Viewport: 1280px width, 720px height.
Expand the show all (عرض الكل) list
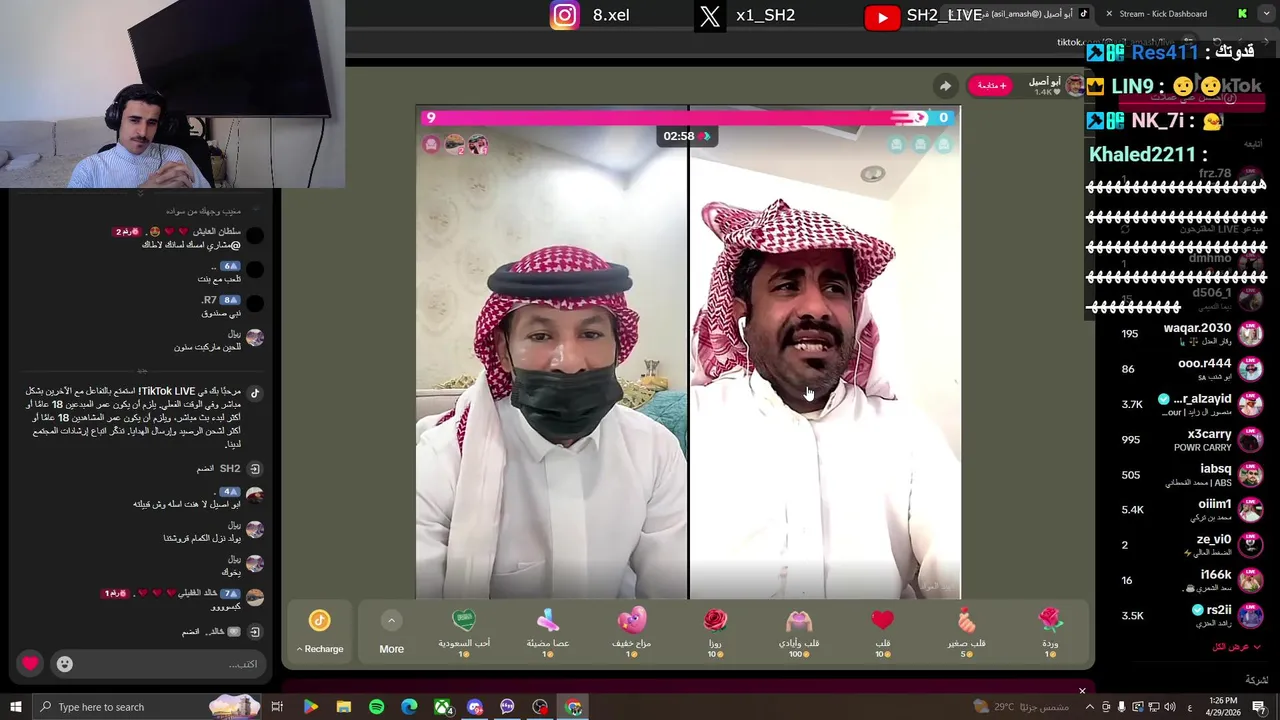(x=1236, y=647)
